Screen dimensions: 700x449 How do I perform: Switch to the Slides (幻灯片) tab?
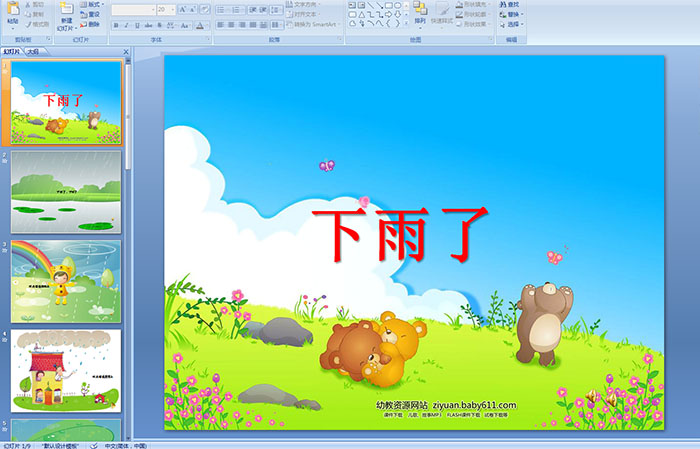click(x=12, y=51)
